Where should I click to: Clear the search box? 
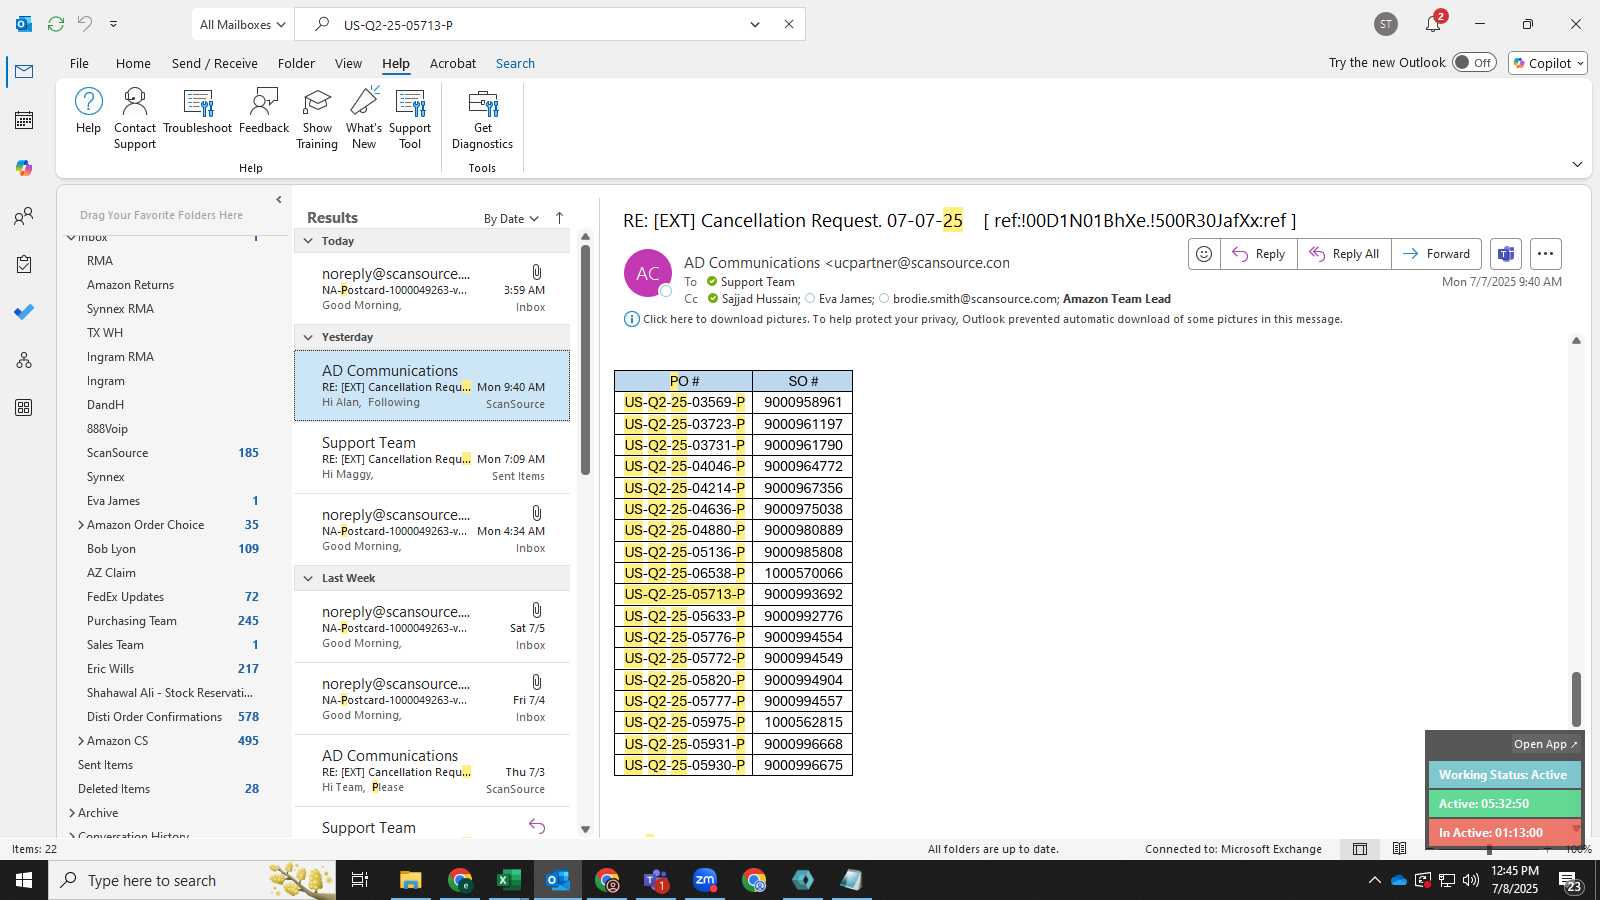[789, 24]
